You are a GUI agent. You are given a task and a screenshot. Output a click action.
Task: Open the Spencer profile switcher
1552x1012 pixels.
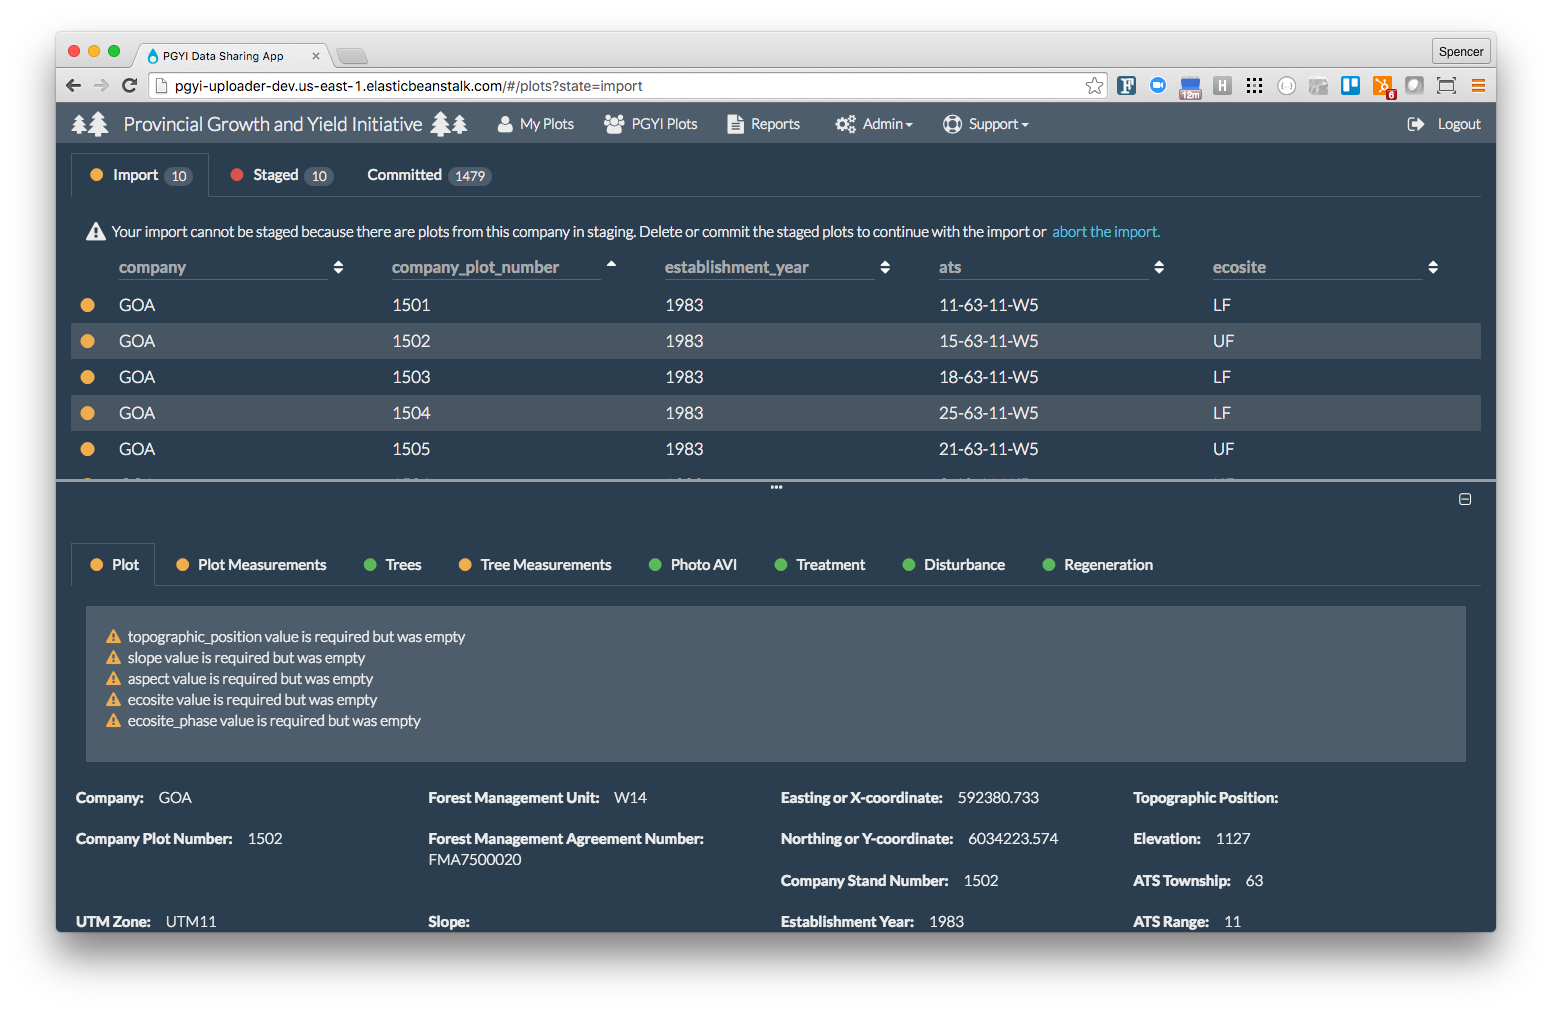tap(1461, 51)
